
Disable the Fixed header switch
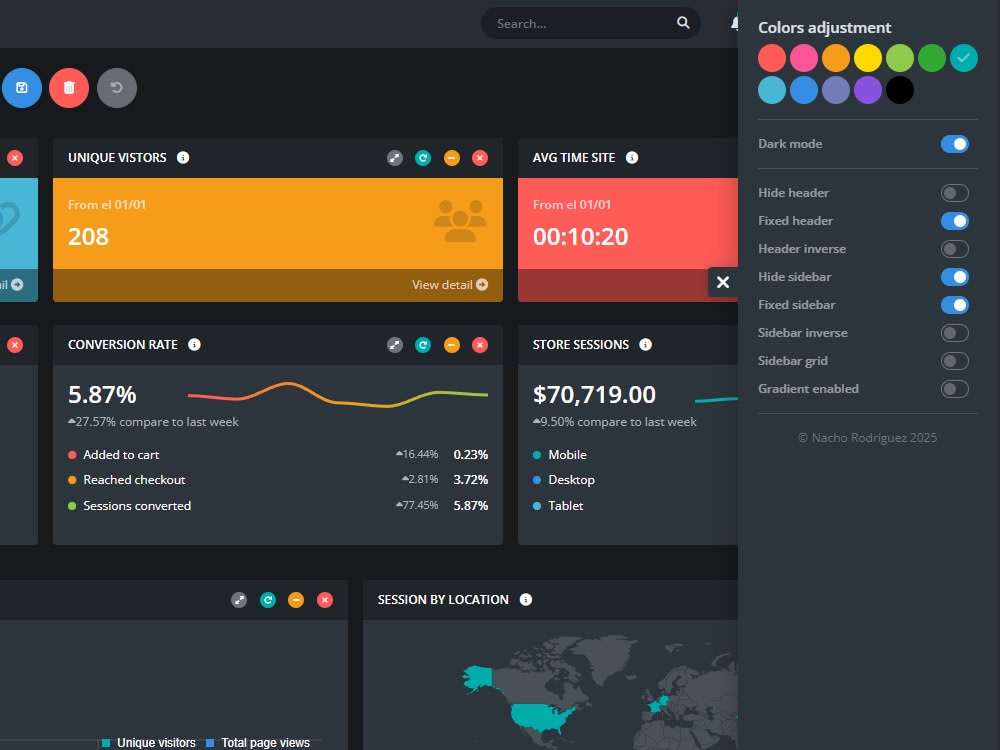tap(955, 221)
